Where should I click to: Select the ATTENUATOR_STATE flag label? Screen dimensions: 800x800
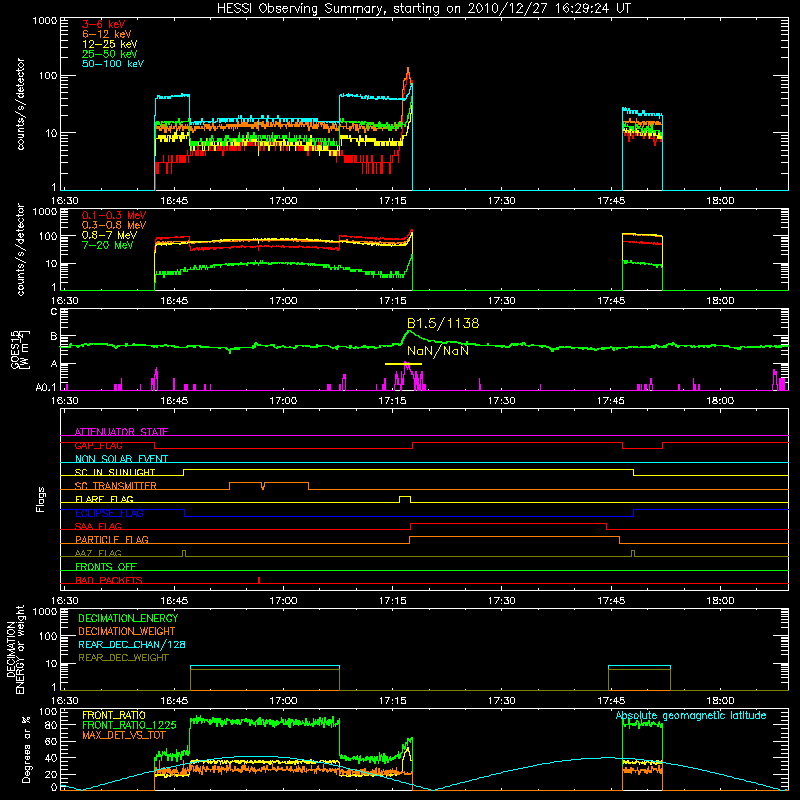[x=121, y=432]
